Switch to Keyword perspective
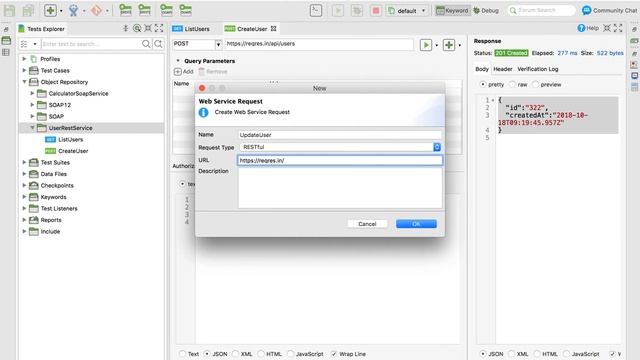 click(452, 11)
